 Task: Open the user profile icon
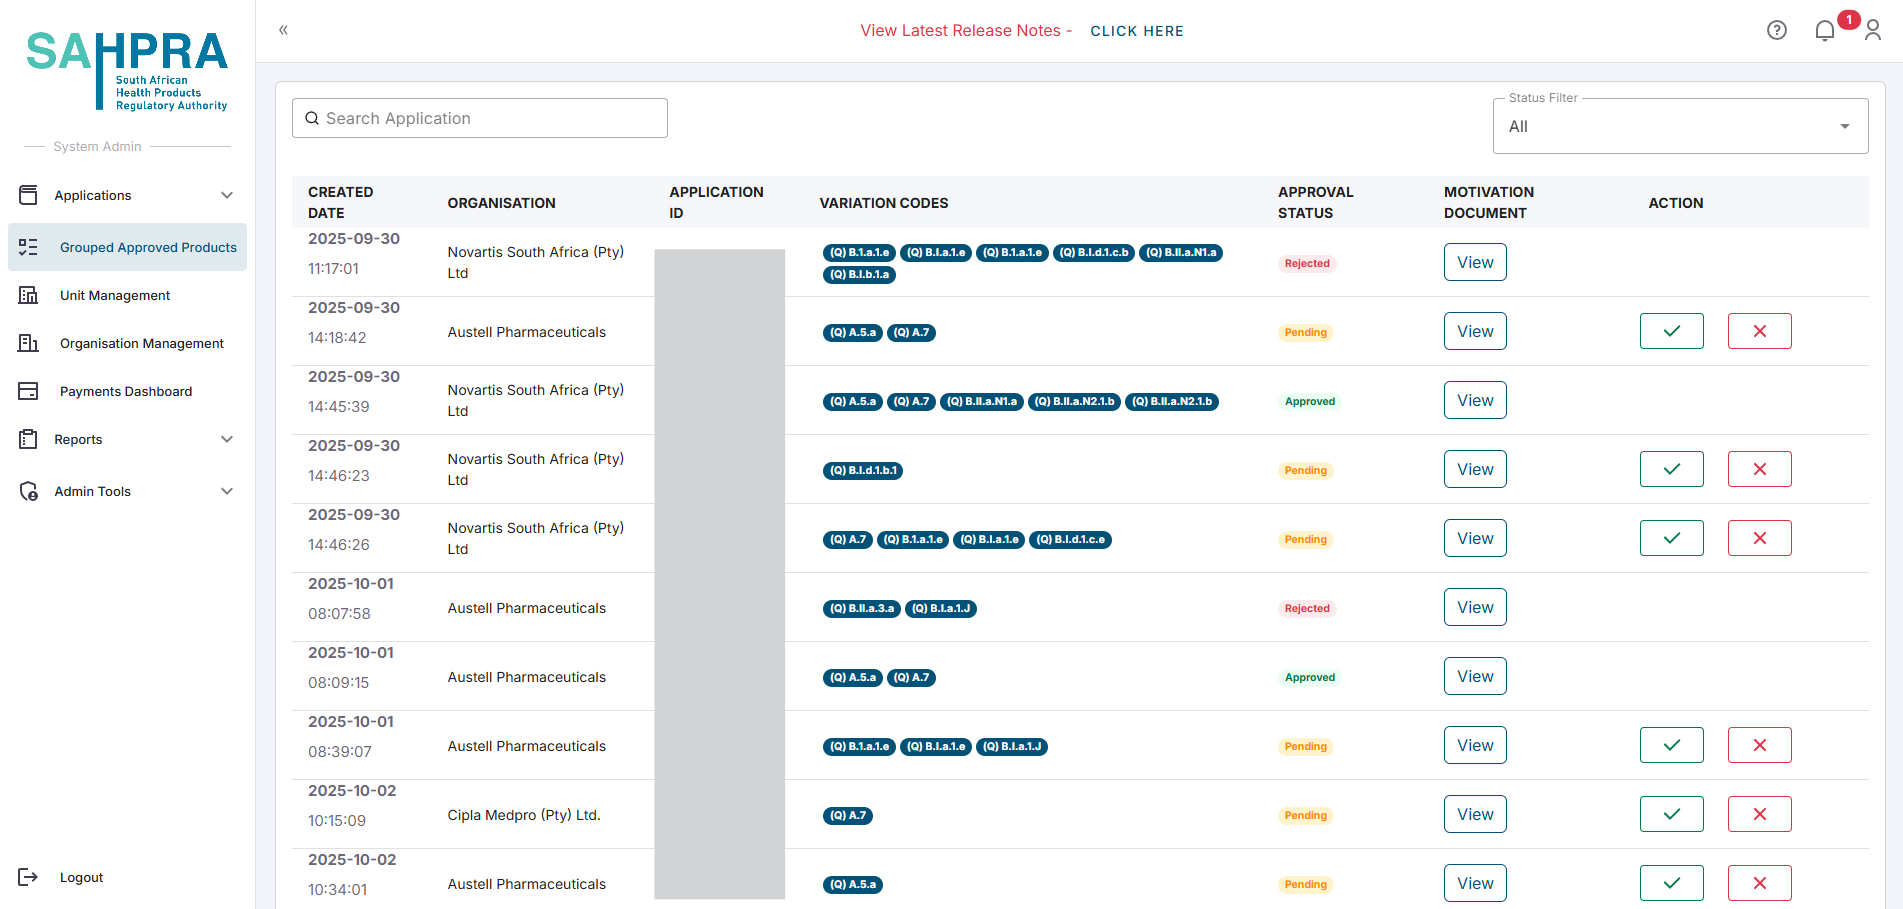click(x=1873, y=31)
